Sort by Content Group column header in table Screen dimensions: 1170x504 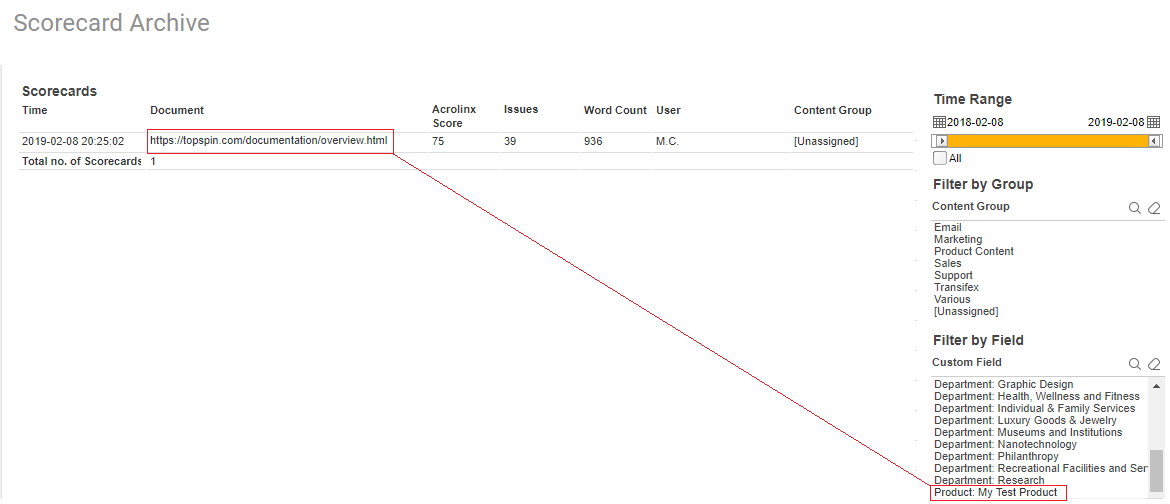point(833,111)
